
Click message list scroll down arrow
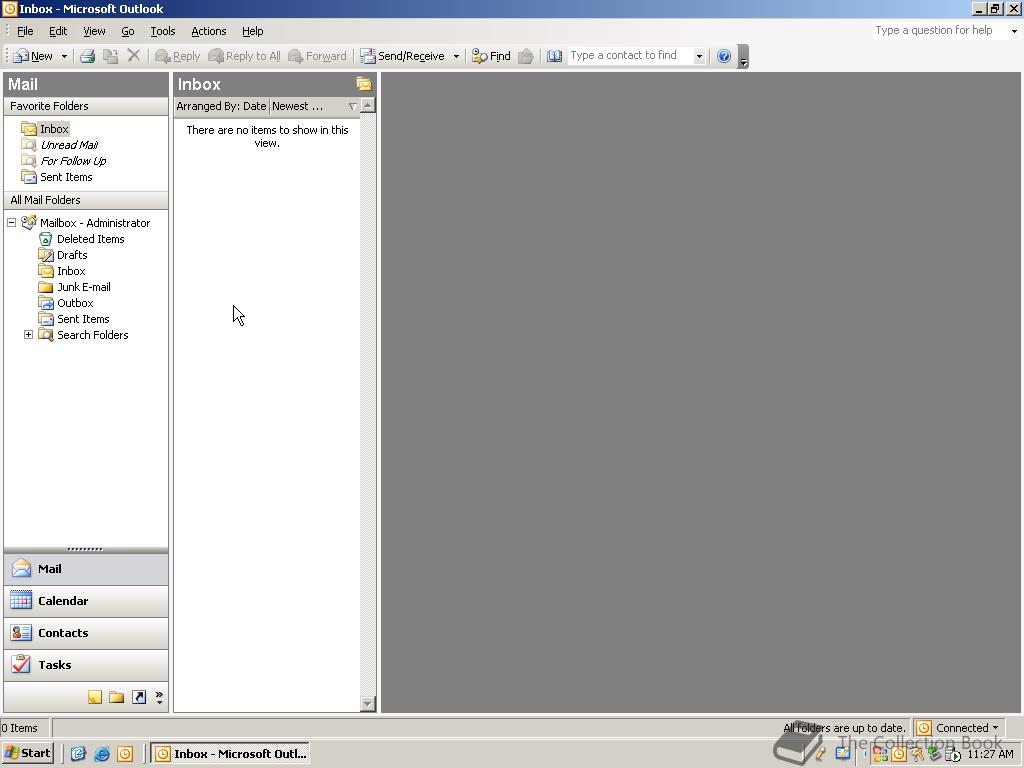tap(368, 704)
